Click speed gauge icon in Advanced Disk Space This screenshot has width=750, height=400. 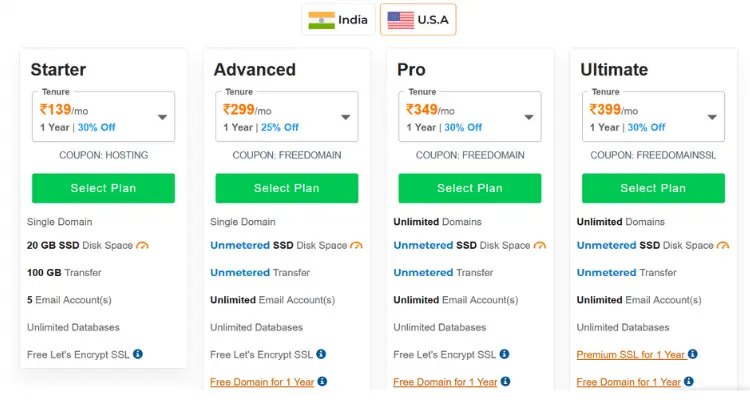point(356,245)
